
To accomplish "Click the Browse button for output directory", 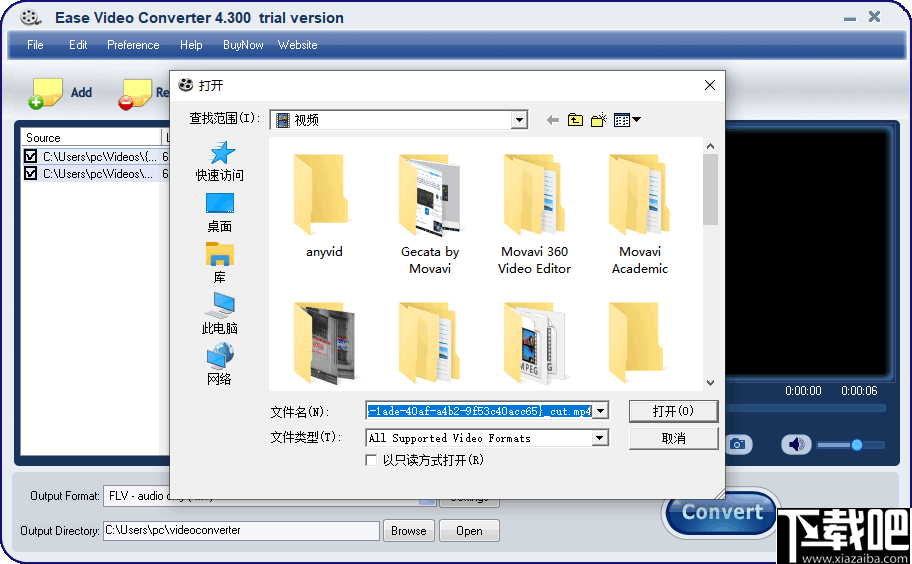I will pyautogui.click(x=408, y=531).
